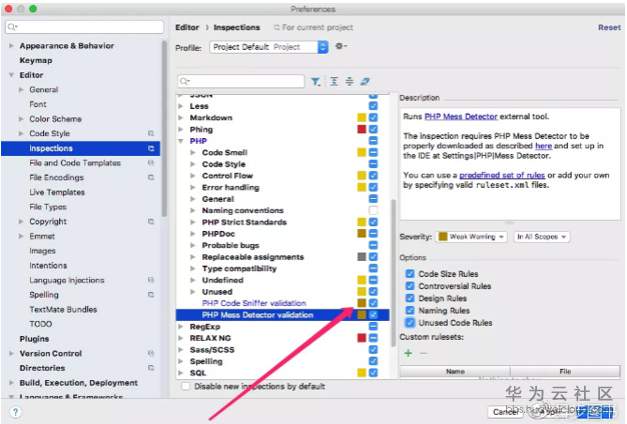The image size is (627, 424).
Task: Expand the Code Smell inspection group
Action: click(193, 152)
